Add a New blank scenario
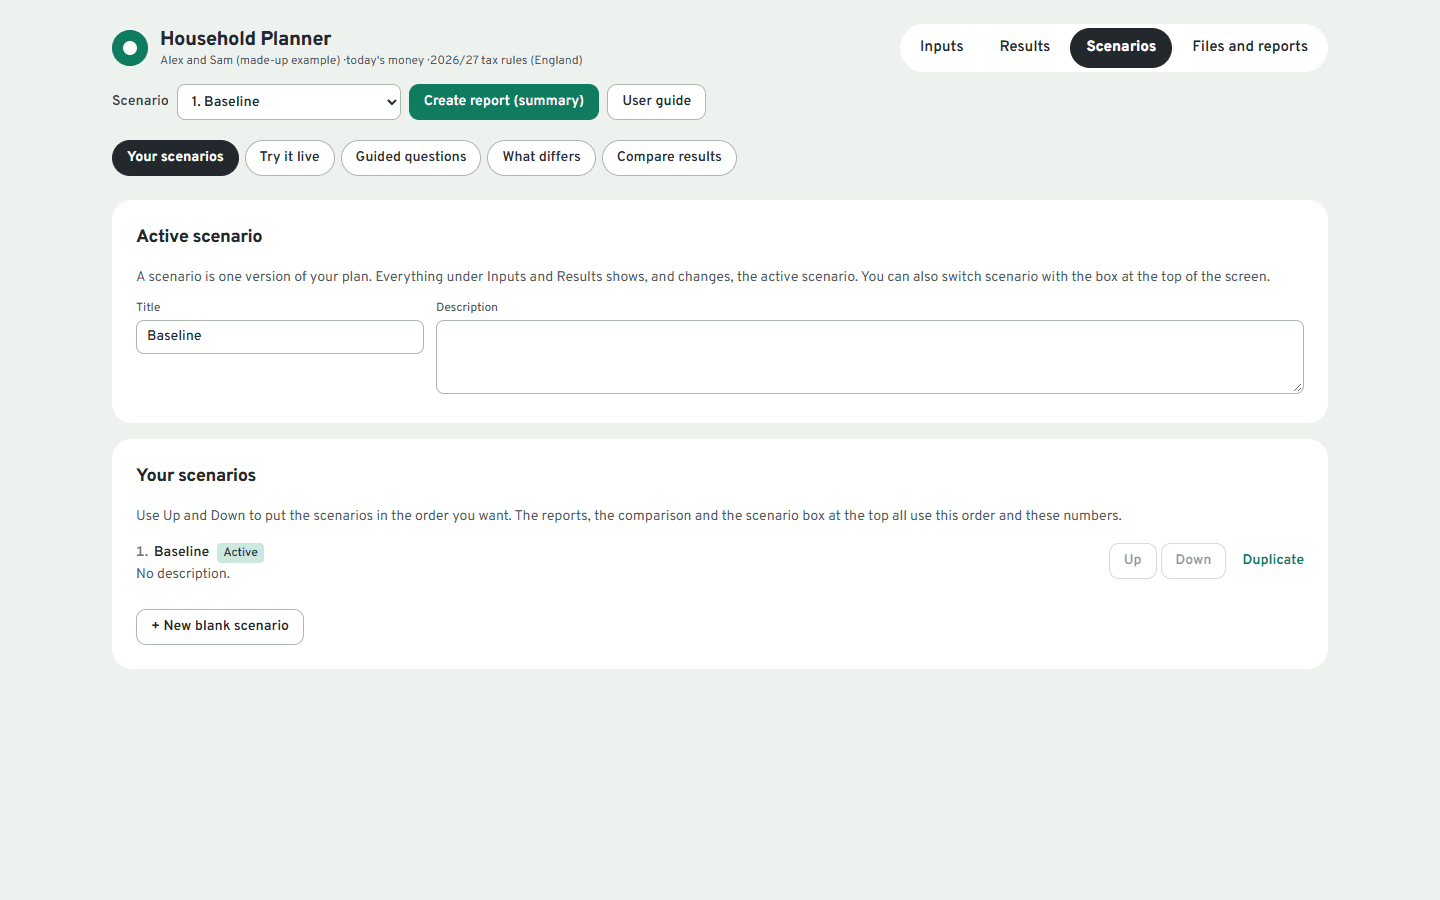 click(220, 627)
